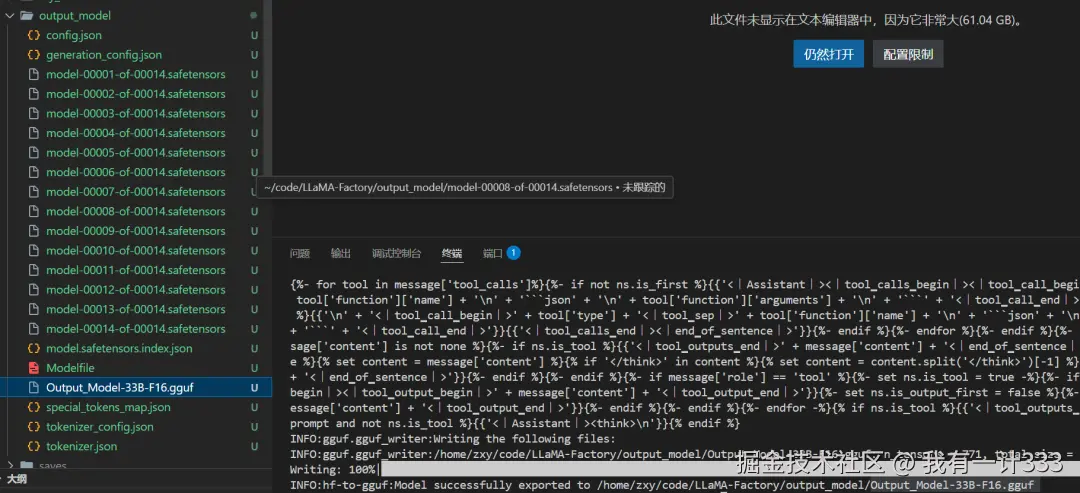The image size is (1080, 493).
Task: Click file icon of model-00012-of-00014.safetensors
Action: point(32,290)
